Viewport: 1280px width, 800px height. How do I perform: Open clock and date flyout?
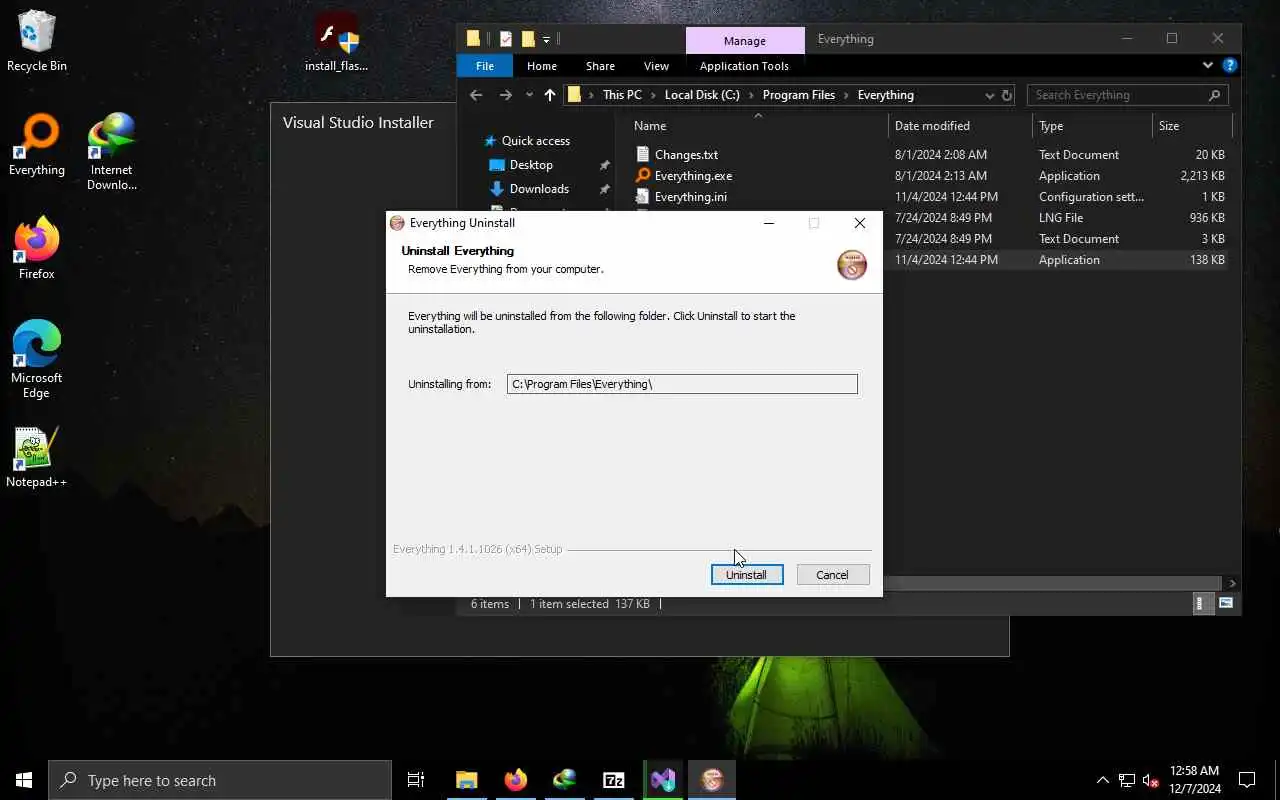[x=1194, y=780]
